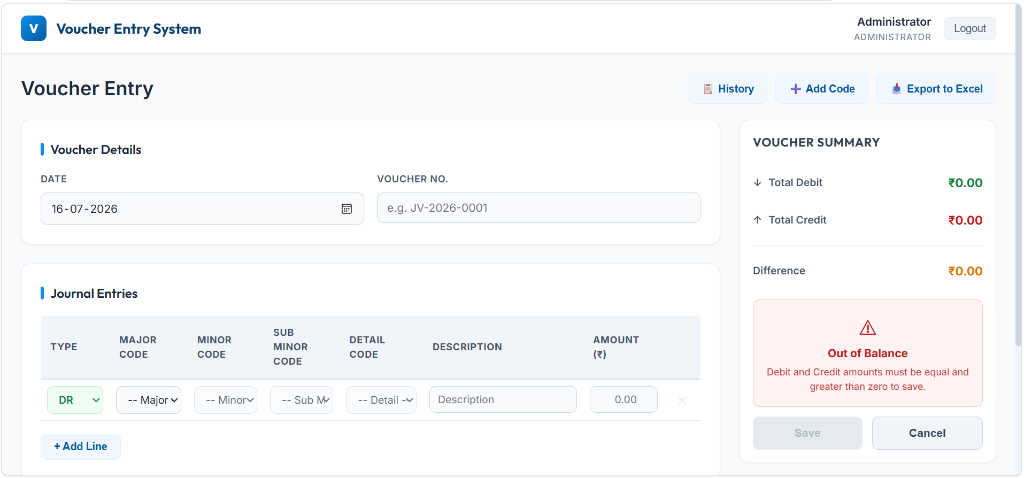Screen dimensions: 1024x478
Task: Click the DESCRIPTION column header
Action: pyautogui.click(x=467, y=347)
